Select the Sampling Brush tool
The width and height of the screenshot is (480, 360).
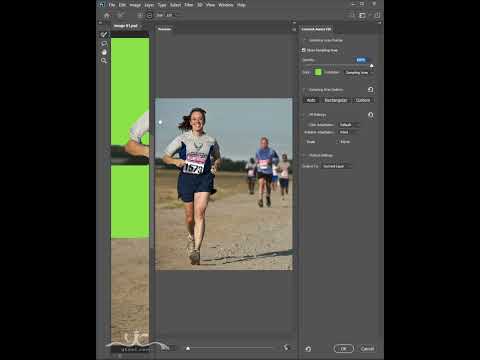tap(104, 34)
